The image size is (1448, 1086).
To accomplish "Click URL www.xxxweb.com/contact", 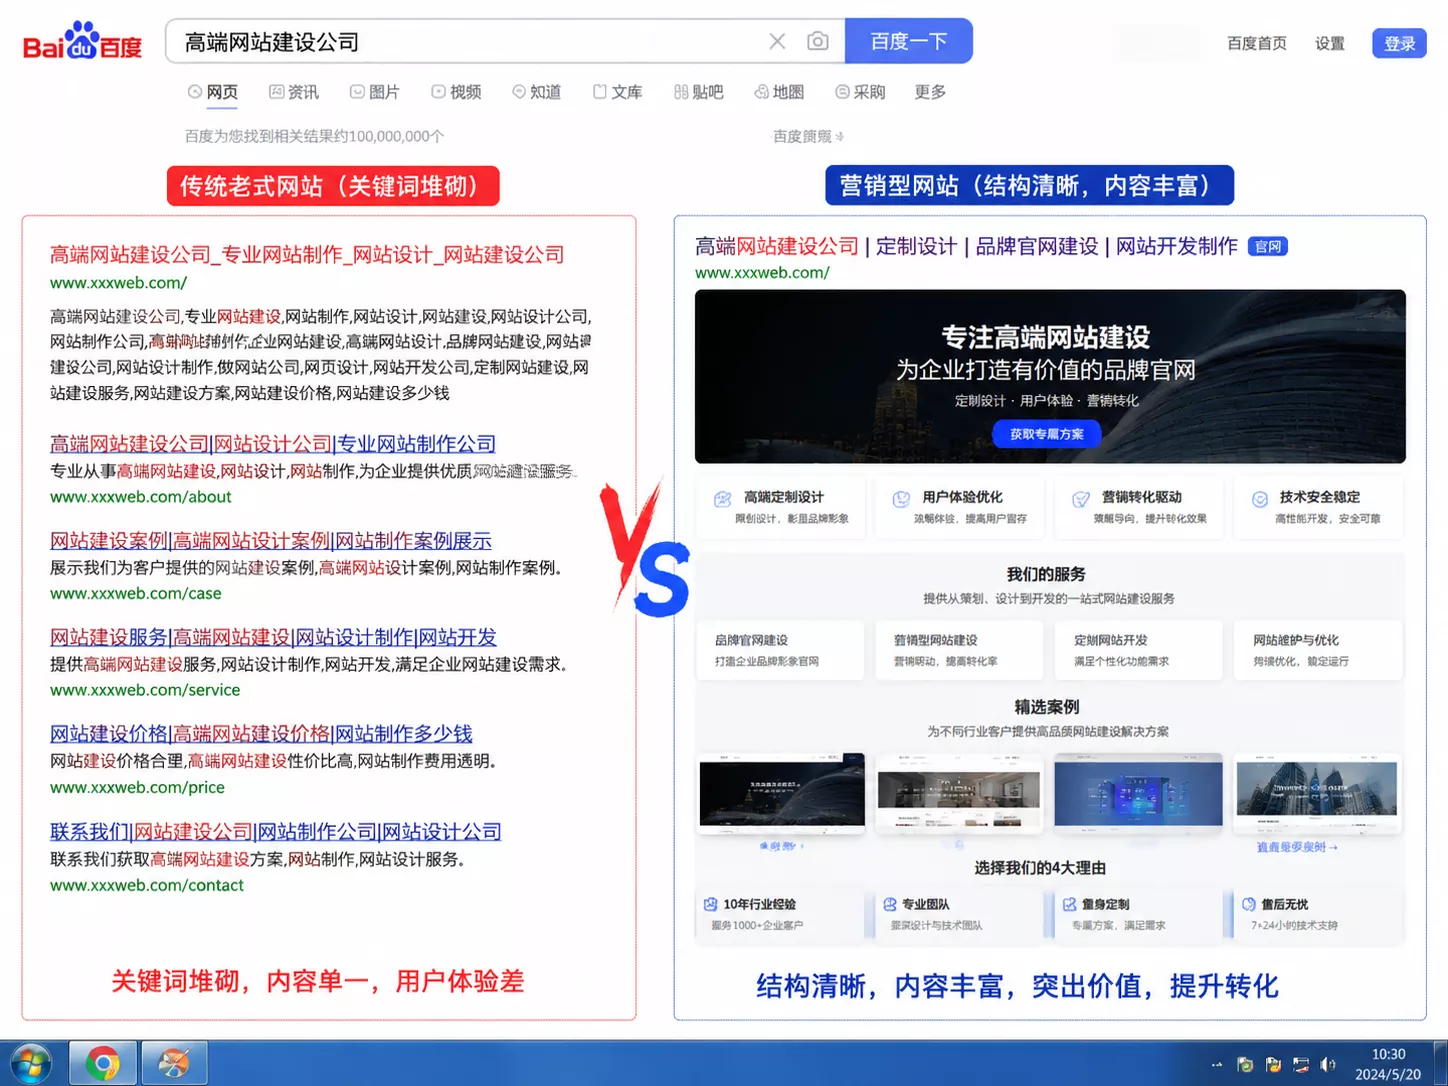I will click(x=147, y=885).
